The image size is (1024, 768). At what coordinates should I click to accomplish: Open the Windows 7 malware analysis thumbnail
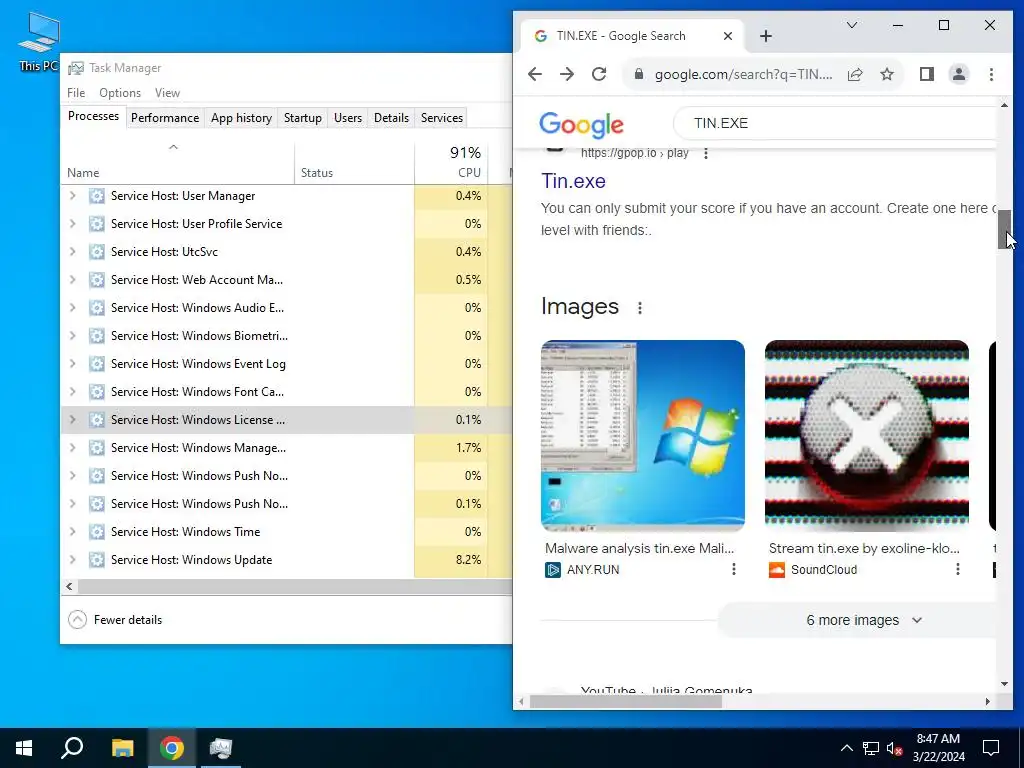(643, 436)
